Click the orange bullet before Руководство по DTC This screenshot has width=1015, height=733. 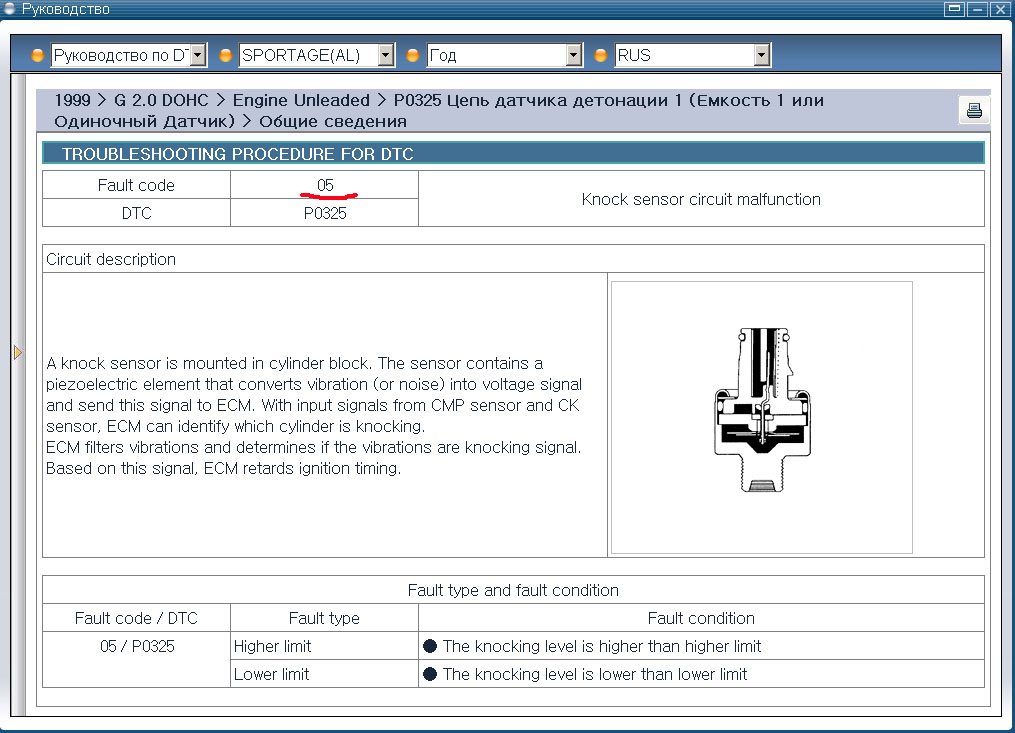point(38,56)
